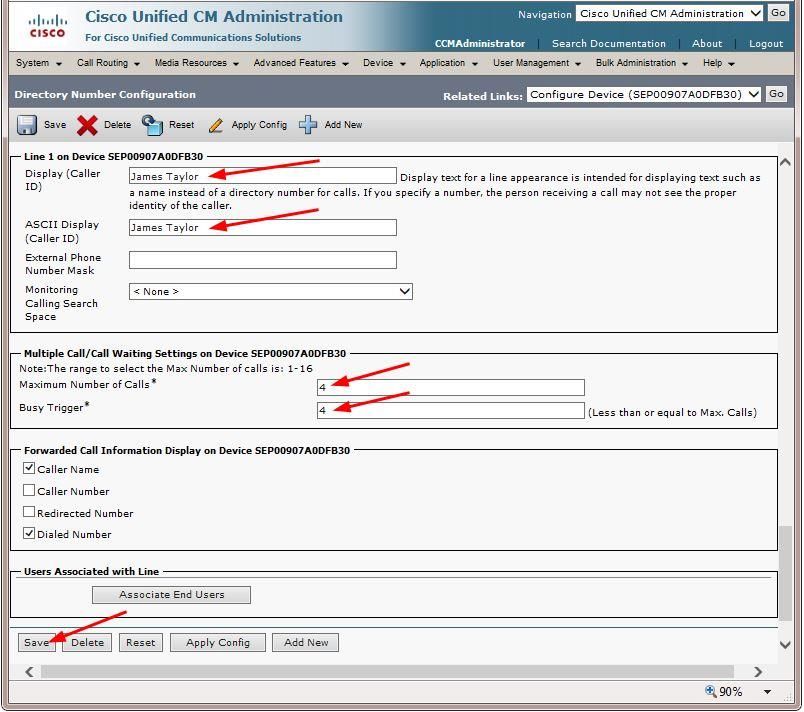Open the Bulk Administration menu
The width and height of the screenshot is (804, 712).
[641, 63]
